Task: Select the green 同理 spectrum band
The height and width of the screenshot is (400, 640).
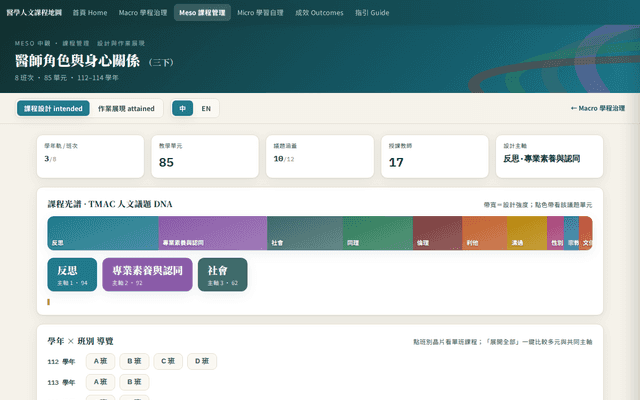Action: pyautogui.click(x=378, y=233)
